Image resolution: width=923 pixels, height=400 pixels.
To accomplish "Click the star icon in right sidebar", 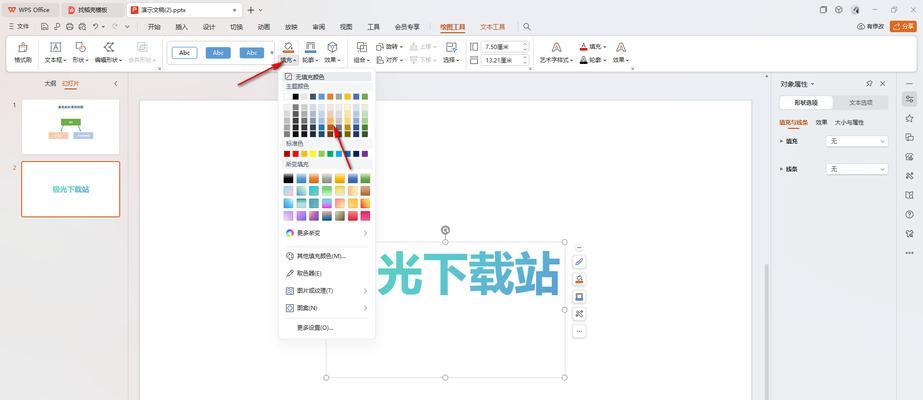I will [x=909, y=118].
